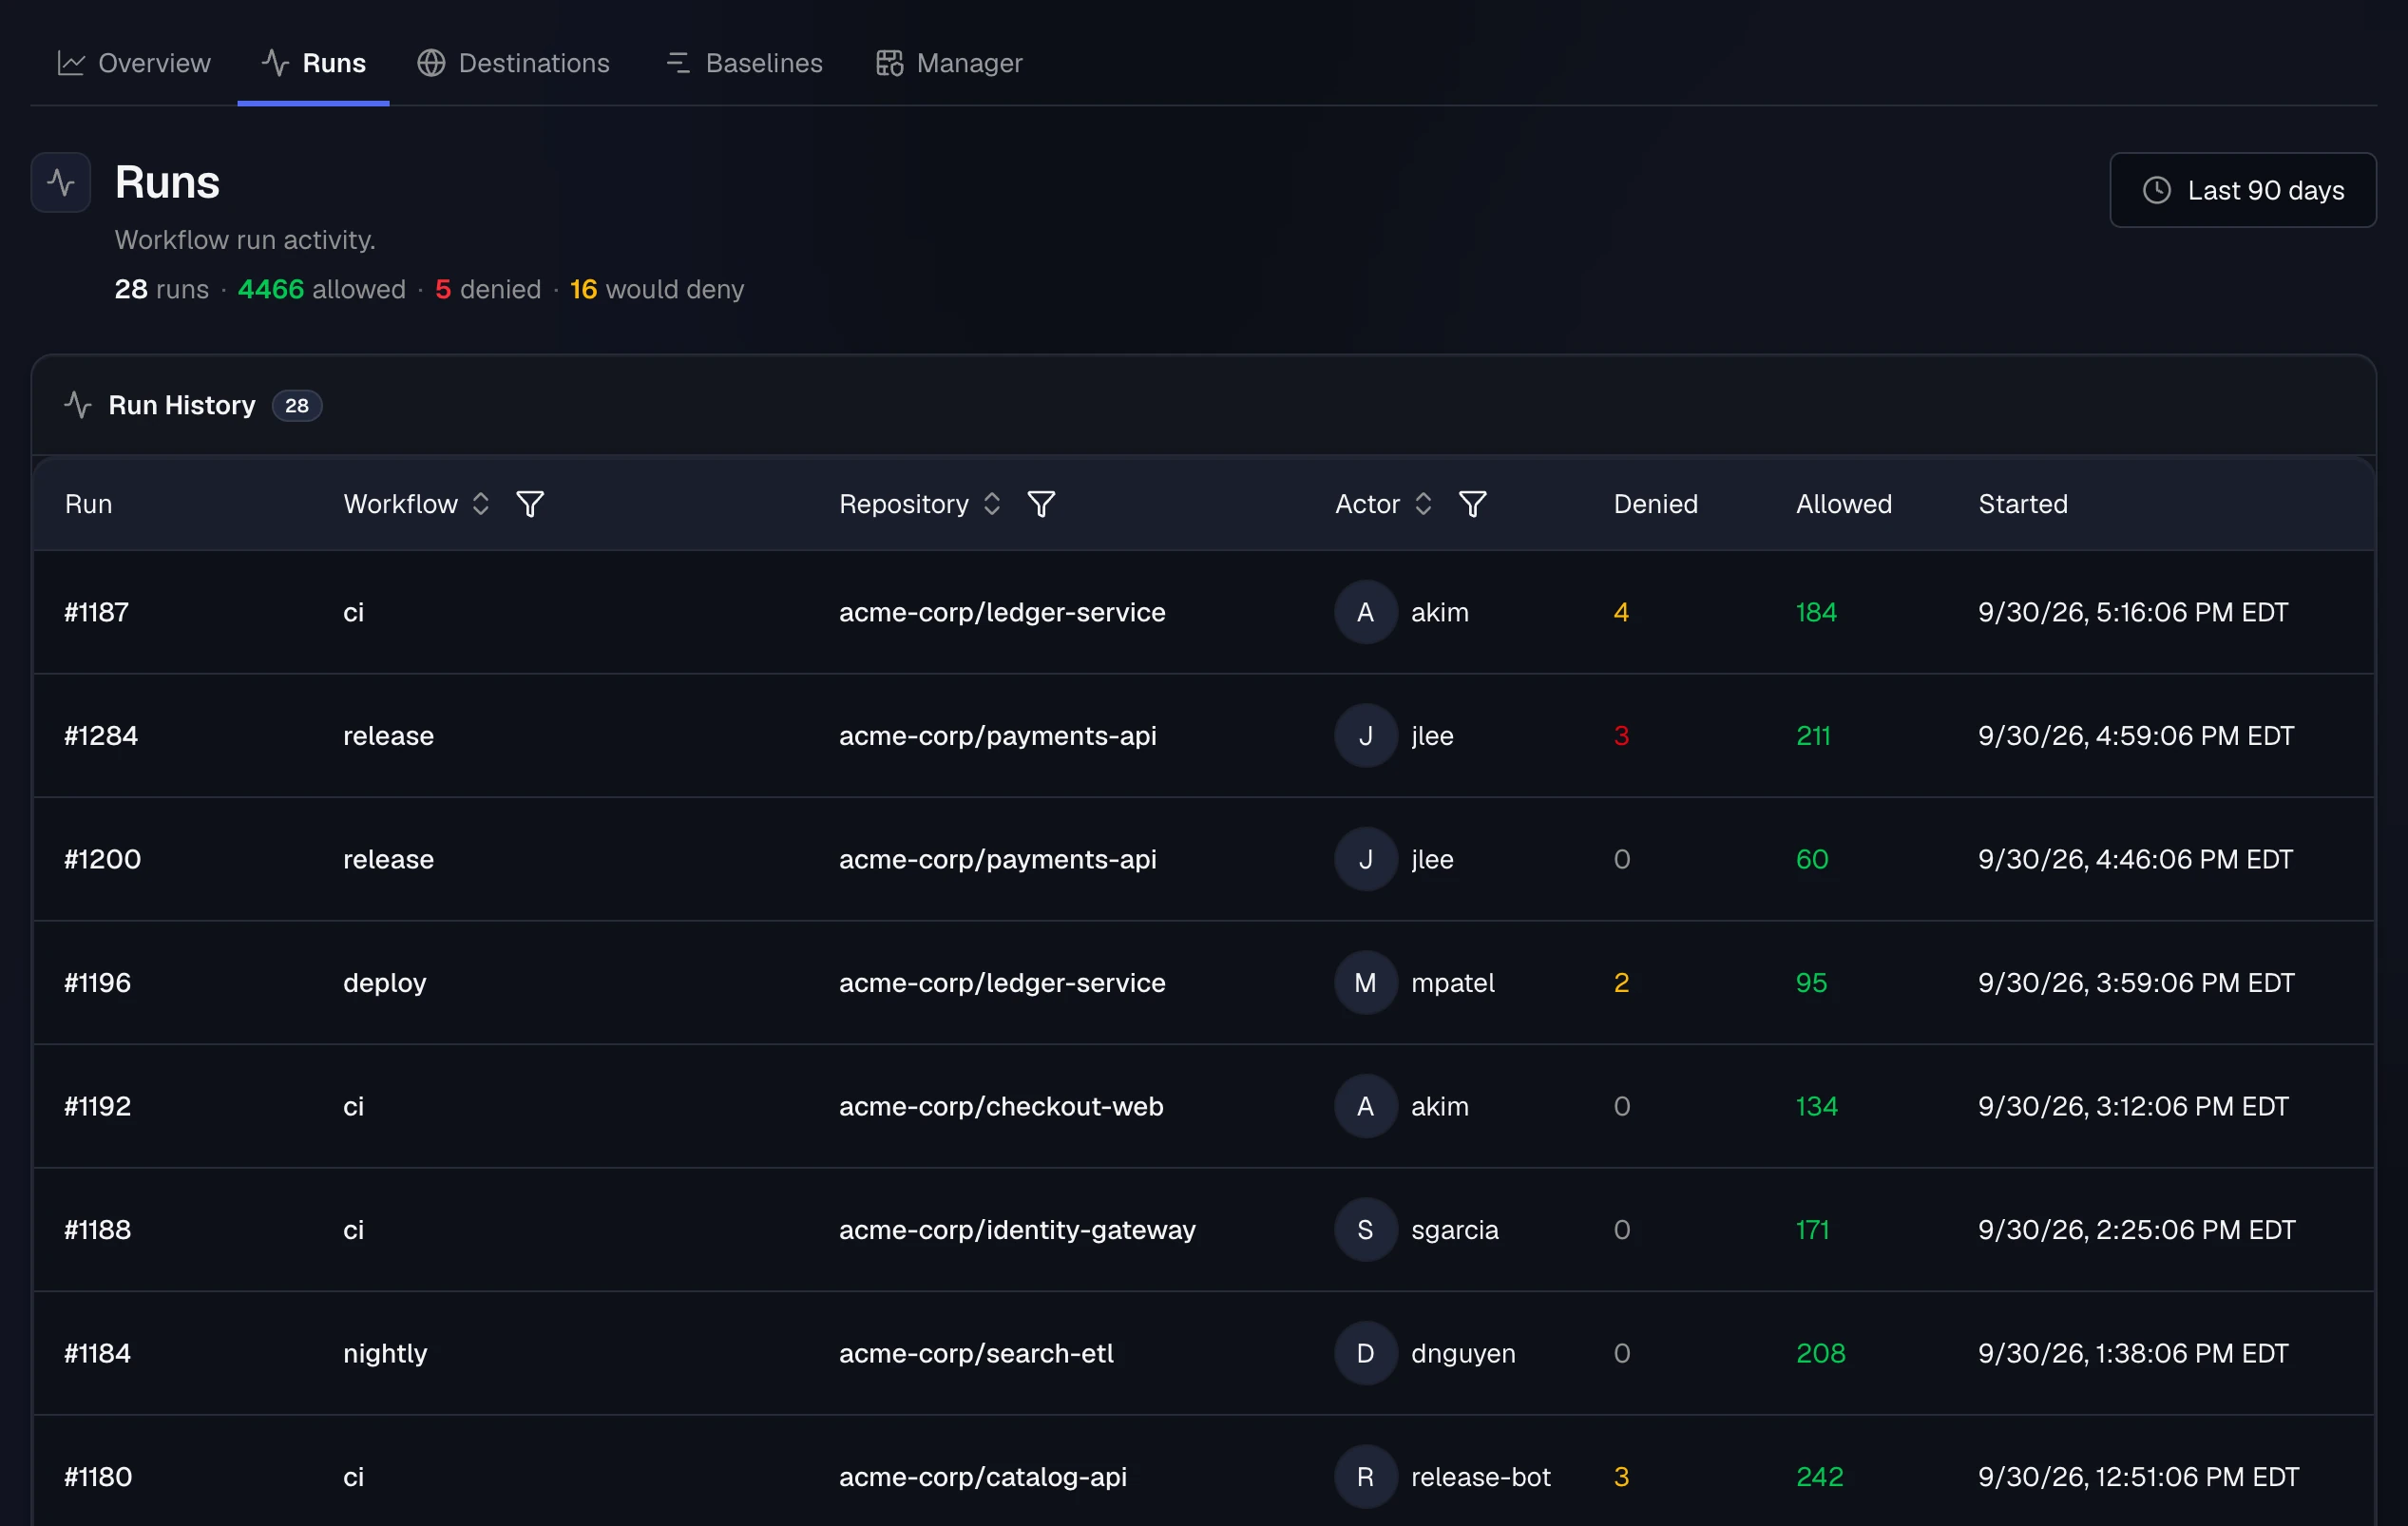
Task: Click the 4466 allowed summary stat
Action: pyautogui.click(x=321, y=289)
